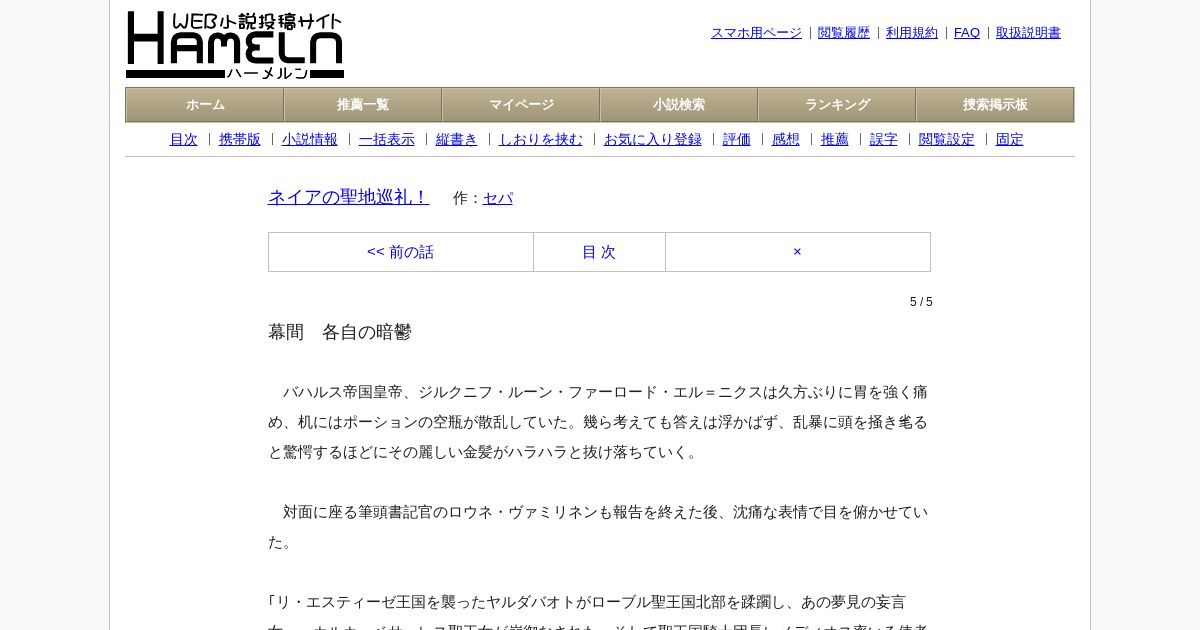The height and width of the screenshot is (630, 1200).
Task: Click the × chapter navigation cell
Action: point(798,252)
